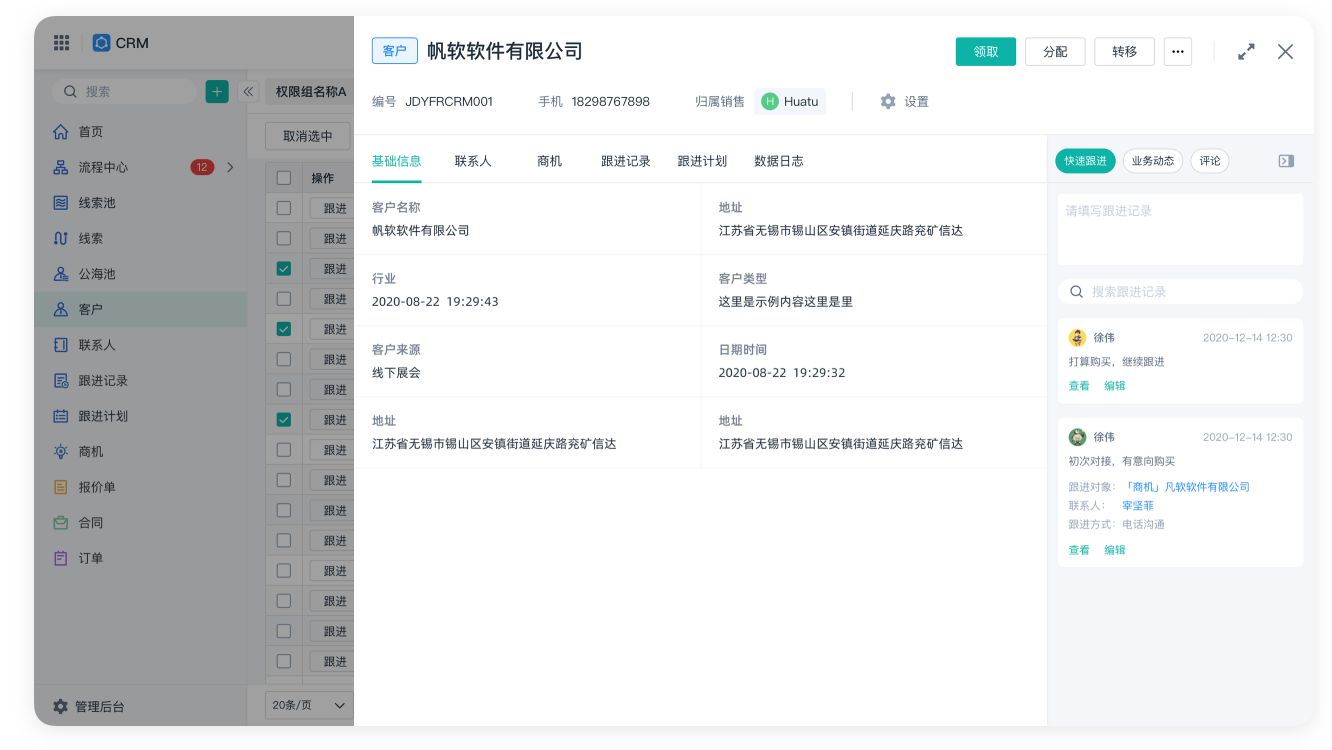Open the app grid launcher icon
The height and width of the screenshot is (750, 1332).
(61, 43)
